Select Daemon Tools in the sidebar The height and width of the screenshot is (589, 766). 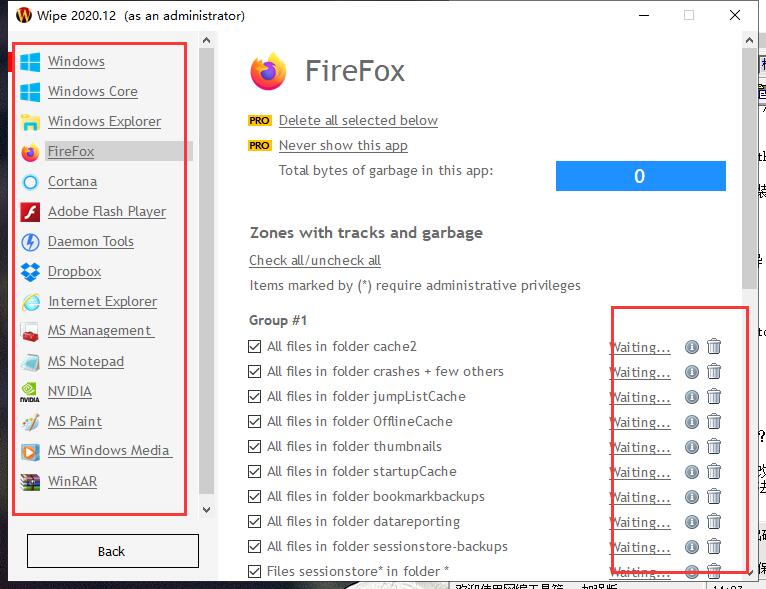(90, 242)
